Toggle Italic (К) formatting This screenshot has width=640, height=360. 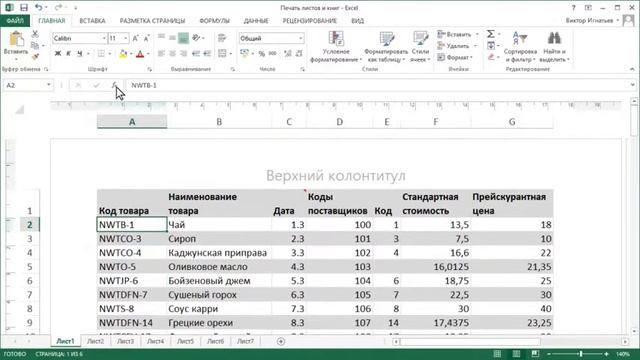(x=69, y=53)
